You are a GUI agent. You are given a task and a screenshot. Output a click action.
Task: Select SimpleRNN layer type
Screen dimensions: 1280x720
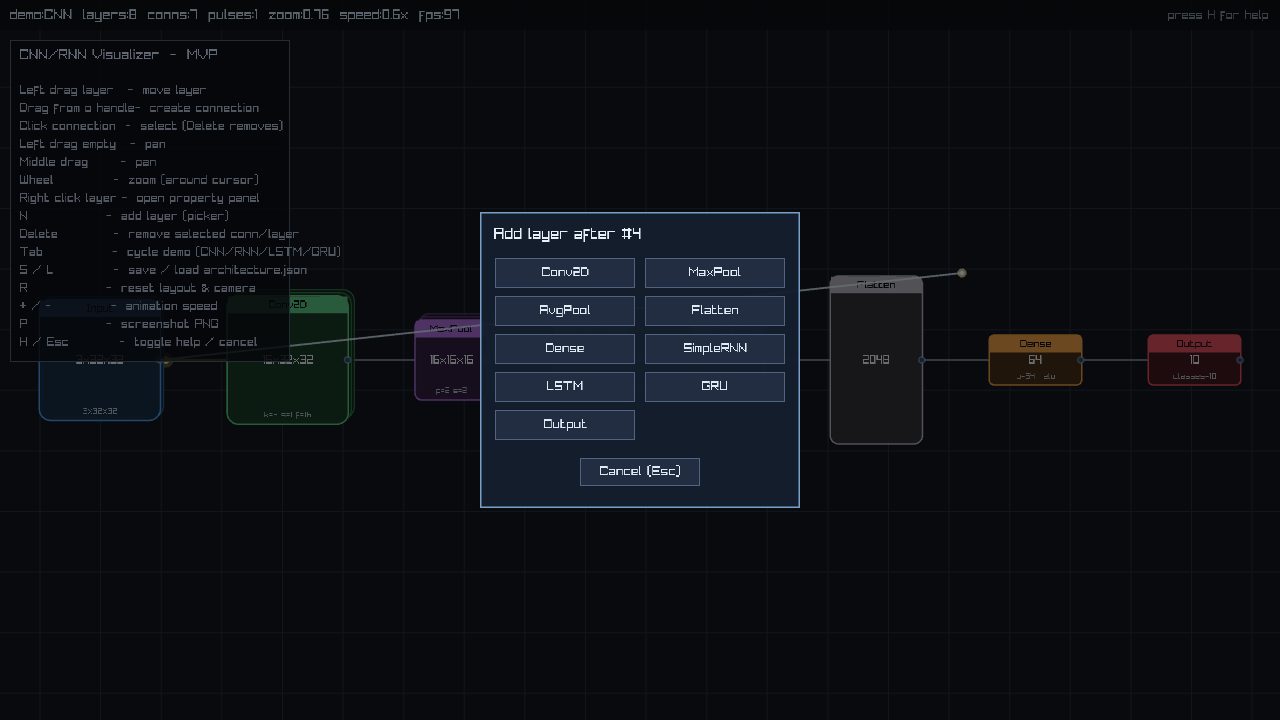pos(715,349)
